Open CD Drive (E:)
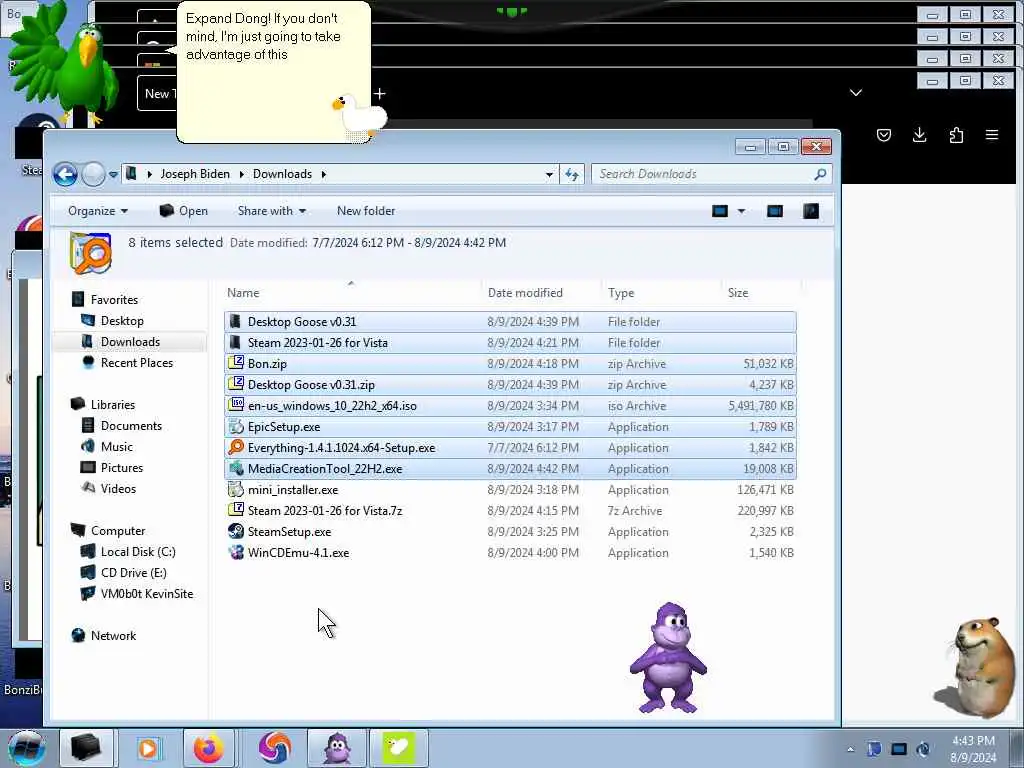The width and height of the screenshot is (1024, 768). (133, 573)
